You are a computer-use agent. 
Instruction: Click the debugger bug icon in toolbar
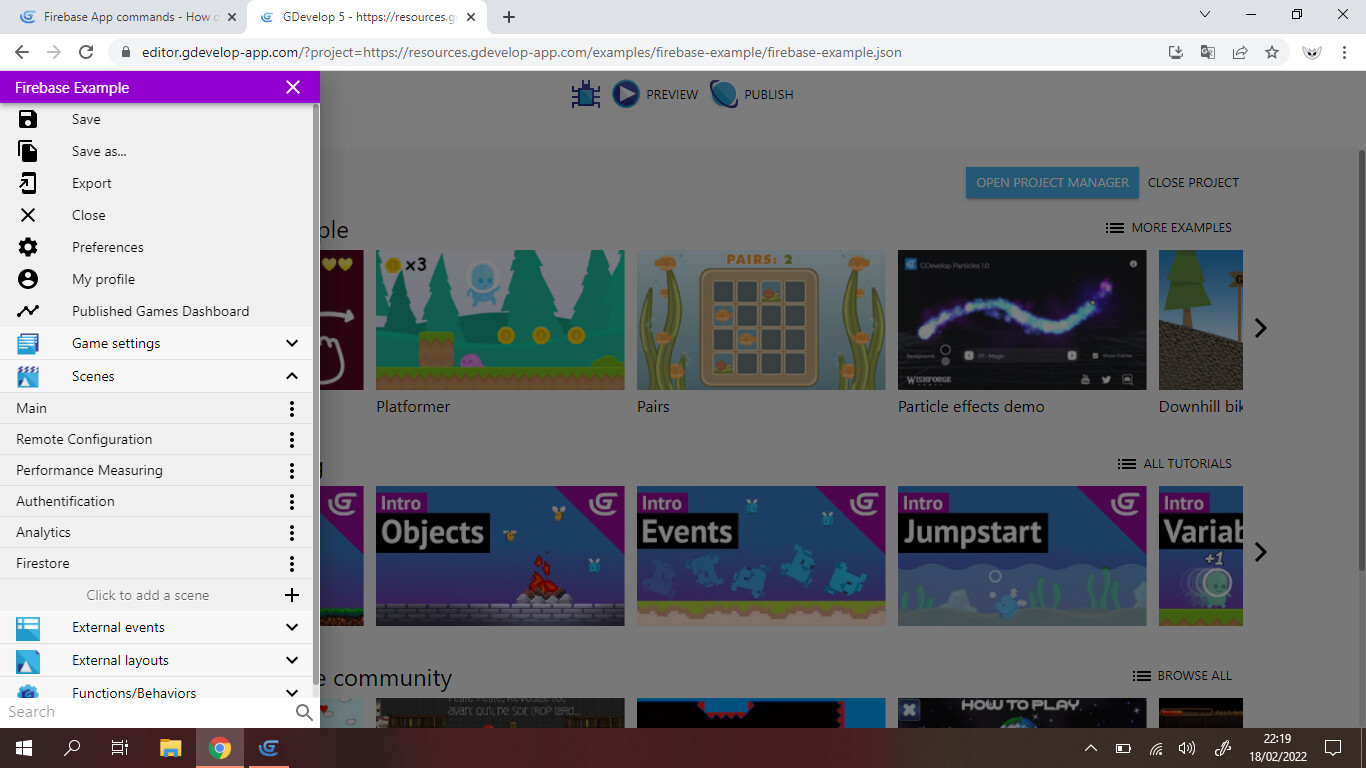coord(586,94)
